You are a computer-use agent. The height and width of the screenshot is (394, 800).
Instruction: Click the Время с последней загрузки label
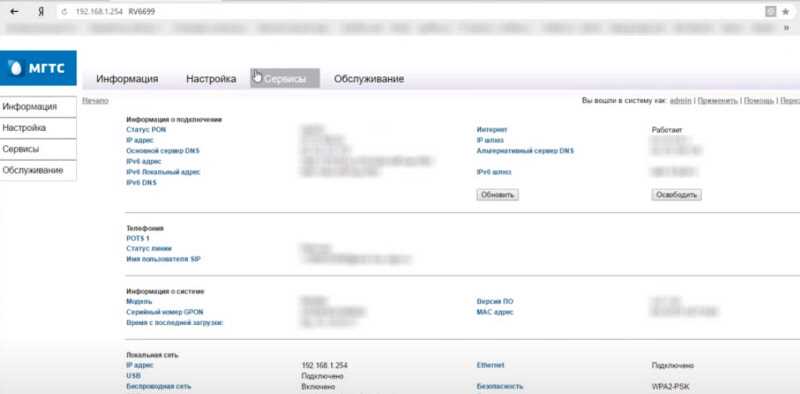click(174, 323)
